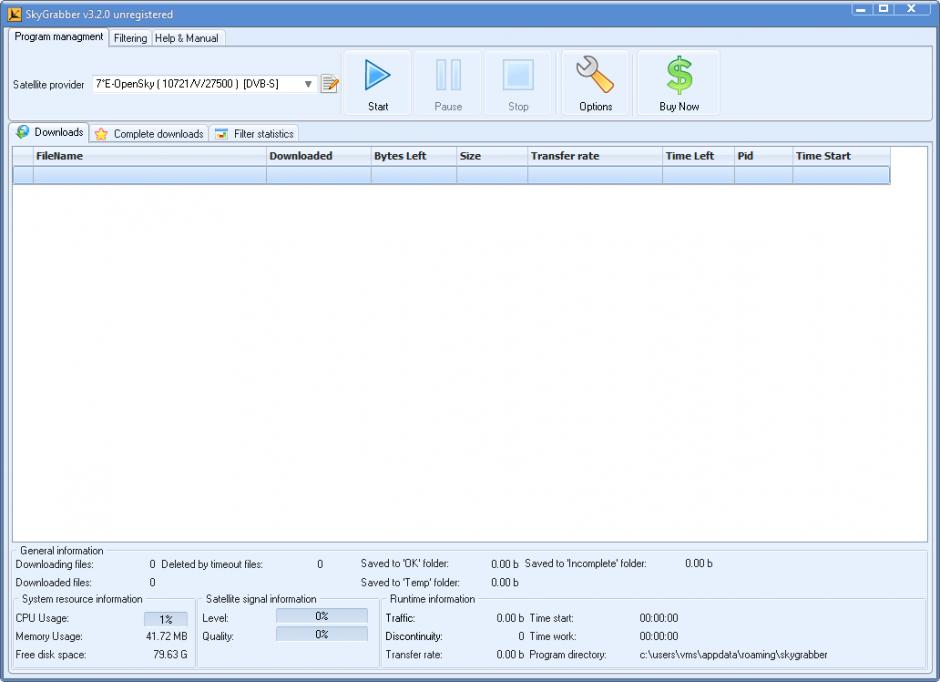Sort by Downloaded column header

pyautogui.click(x=318, y=156)
